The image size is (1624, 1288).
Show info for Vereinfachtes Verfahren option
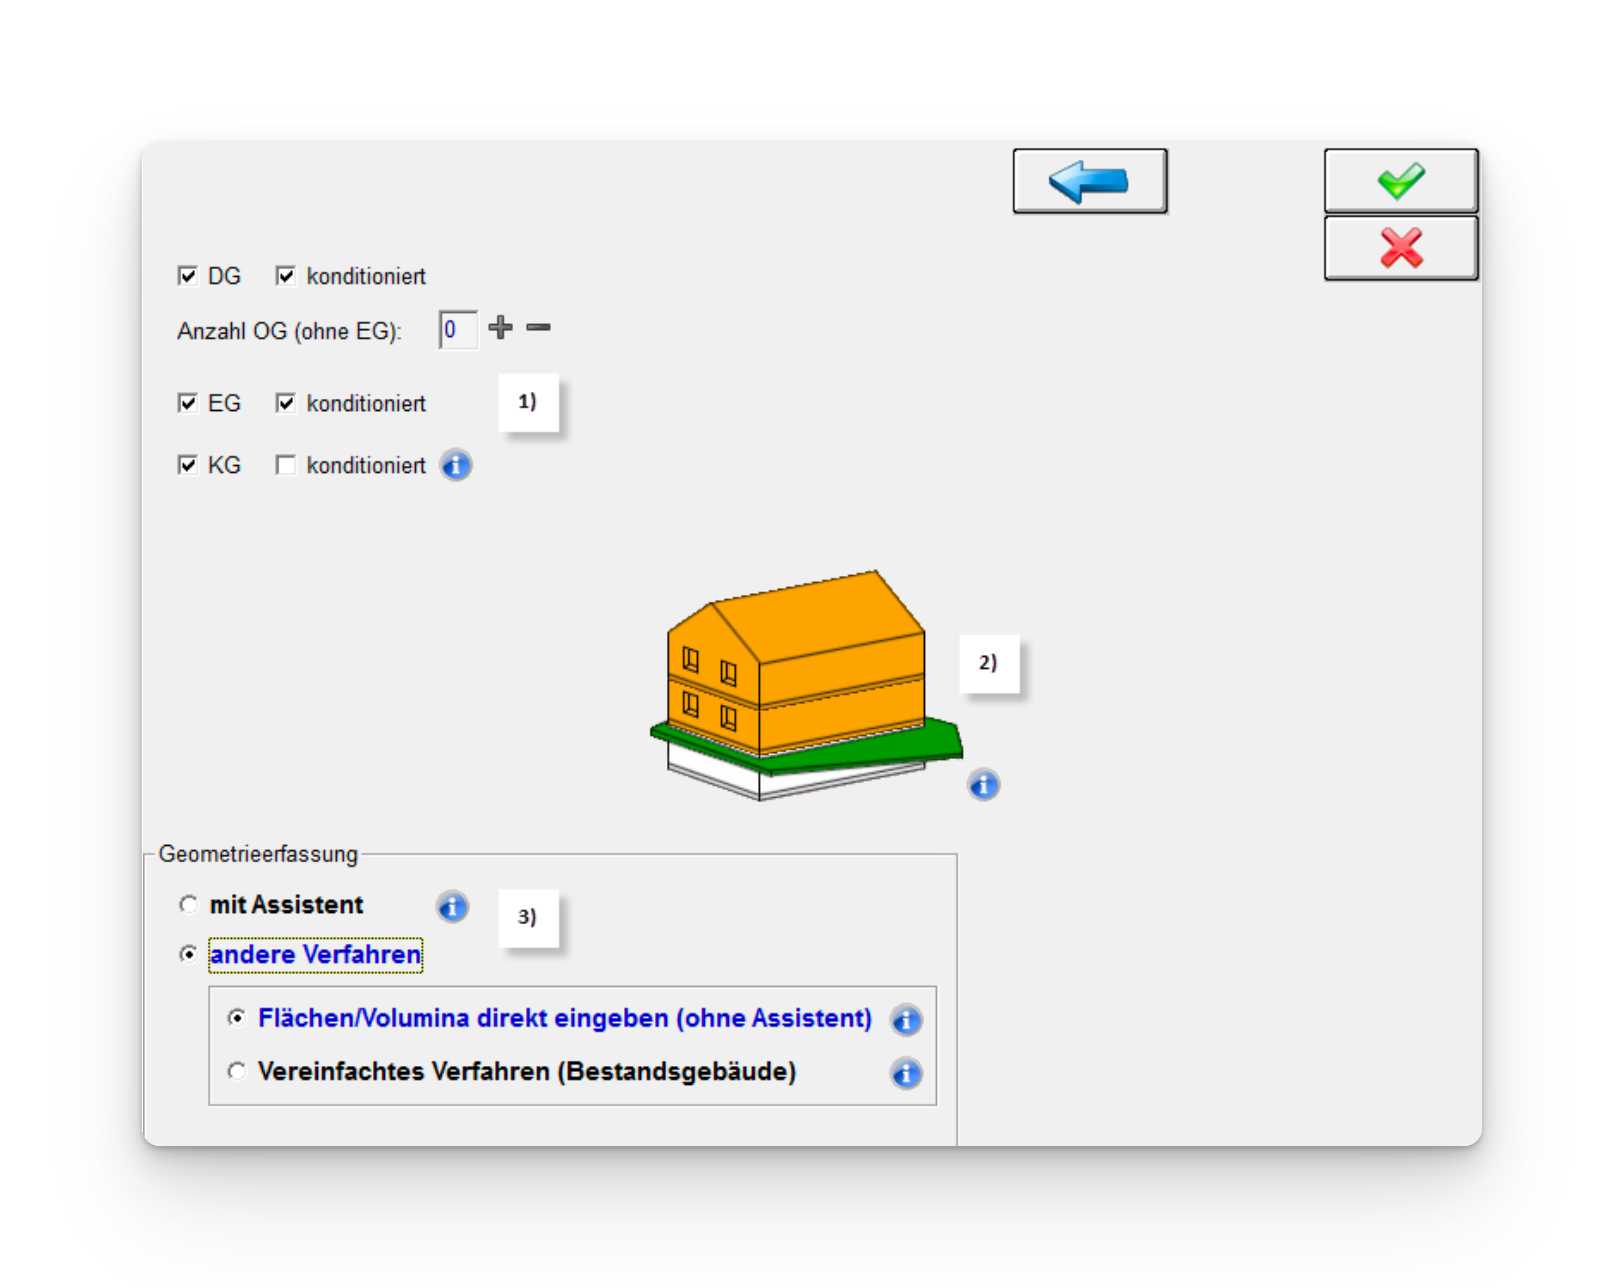click(906, 1073)
